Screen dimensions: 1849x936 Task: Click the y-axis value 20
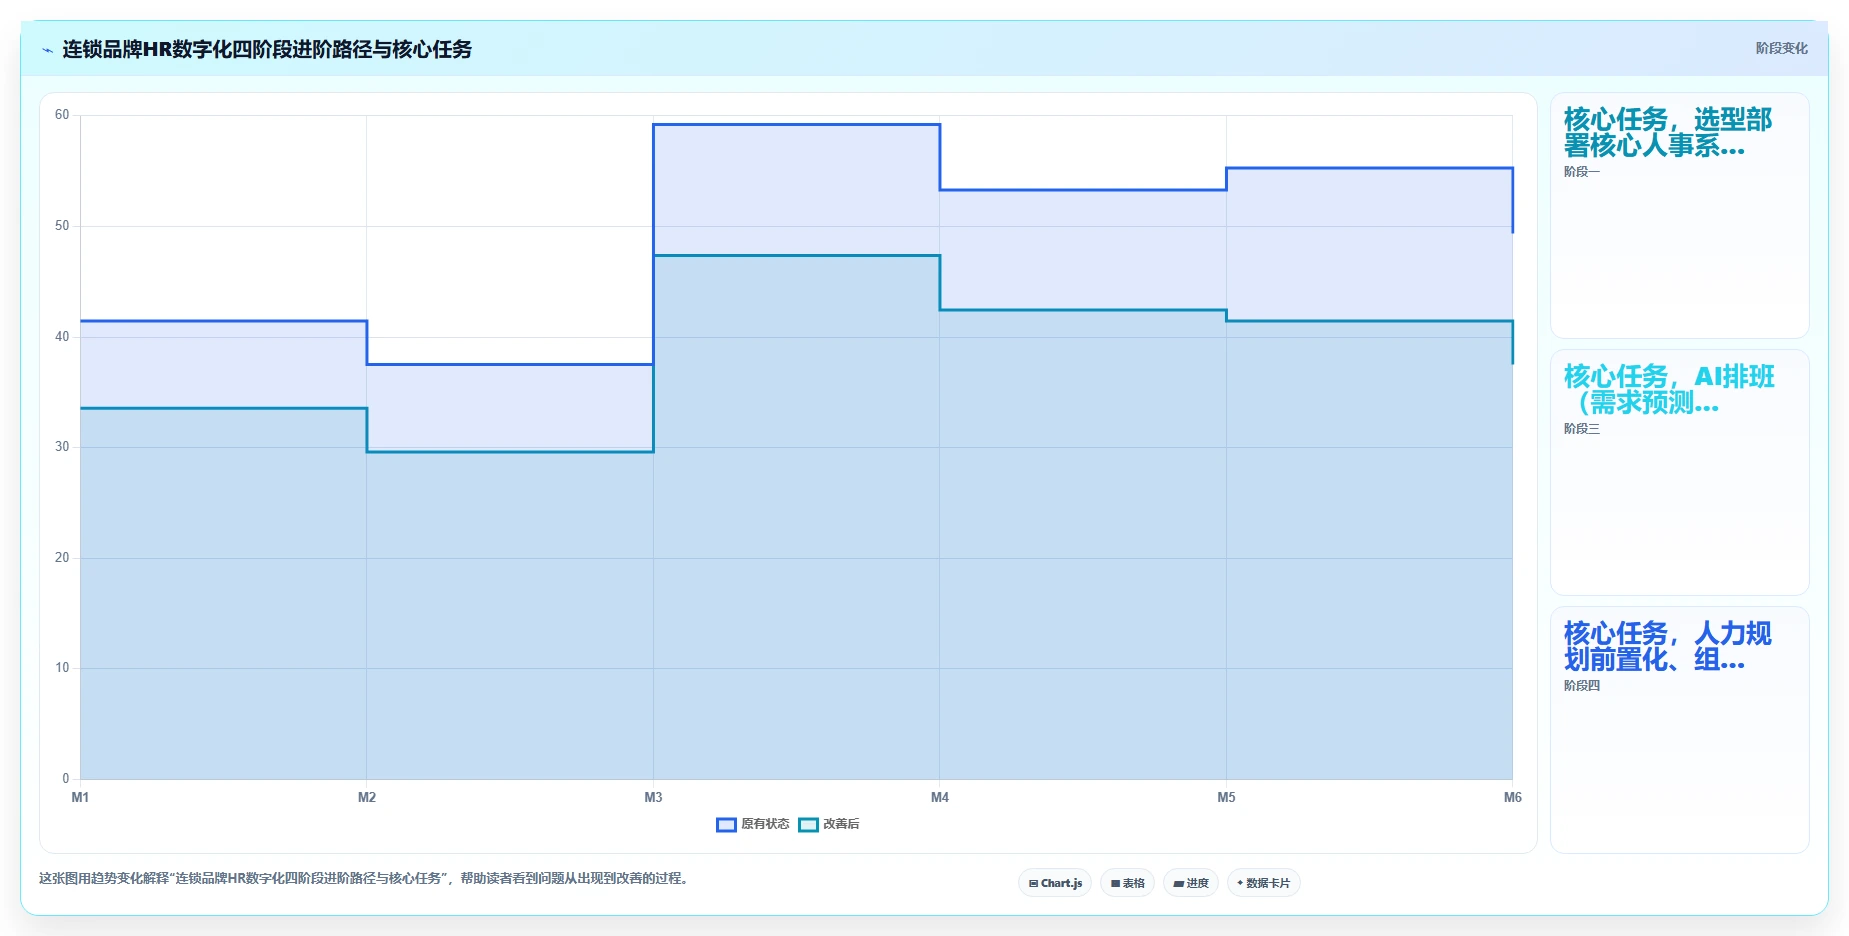tap(62, 558)
